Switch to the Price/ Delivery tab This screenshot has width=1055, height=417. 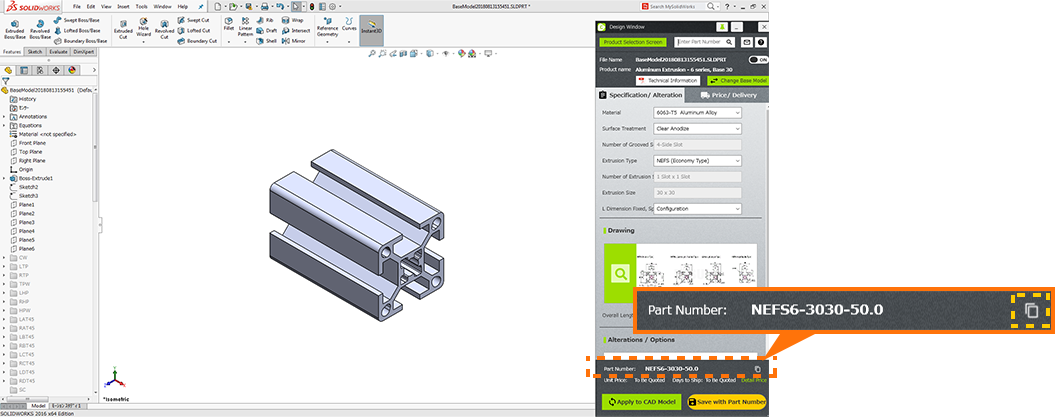729,96
